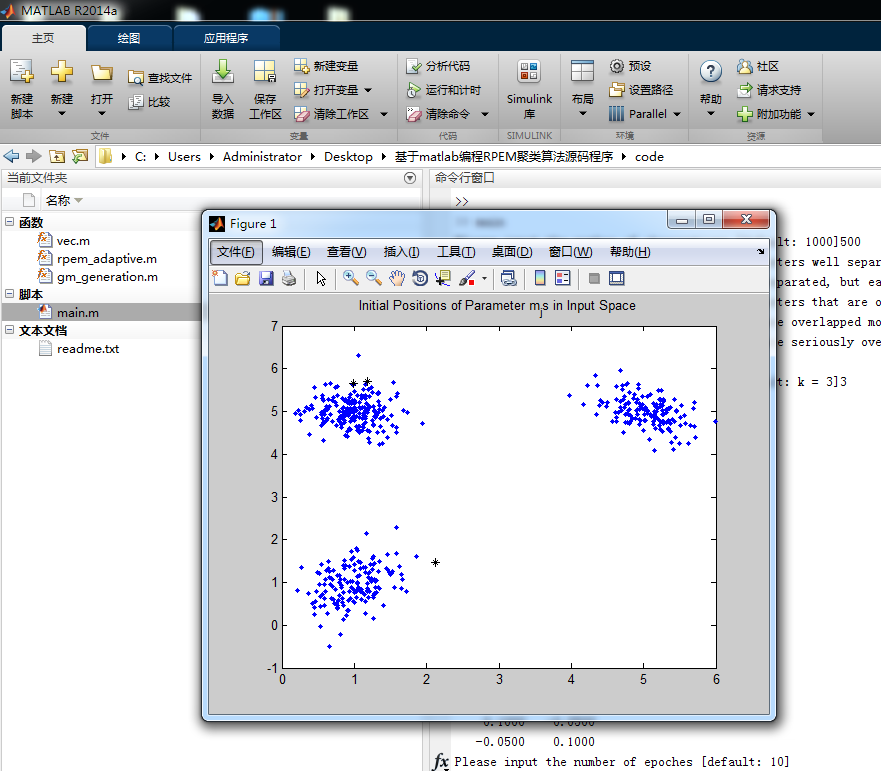Click 预设 (Preferences) gear icon
881x771 pixels.
(616, 66)
